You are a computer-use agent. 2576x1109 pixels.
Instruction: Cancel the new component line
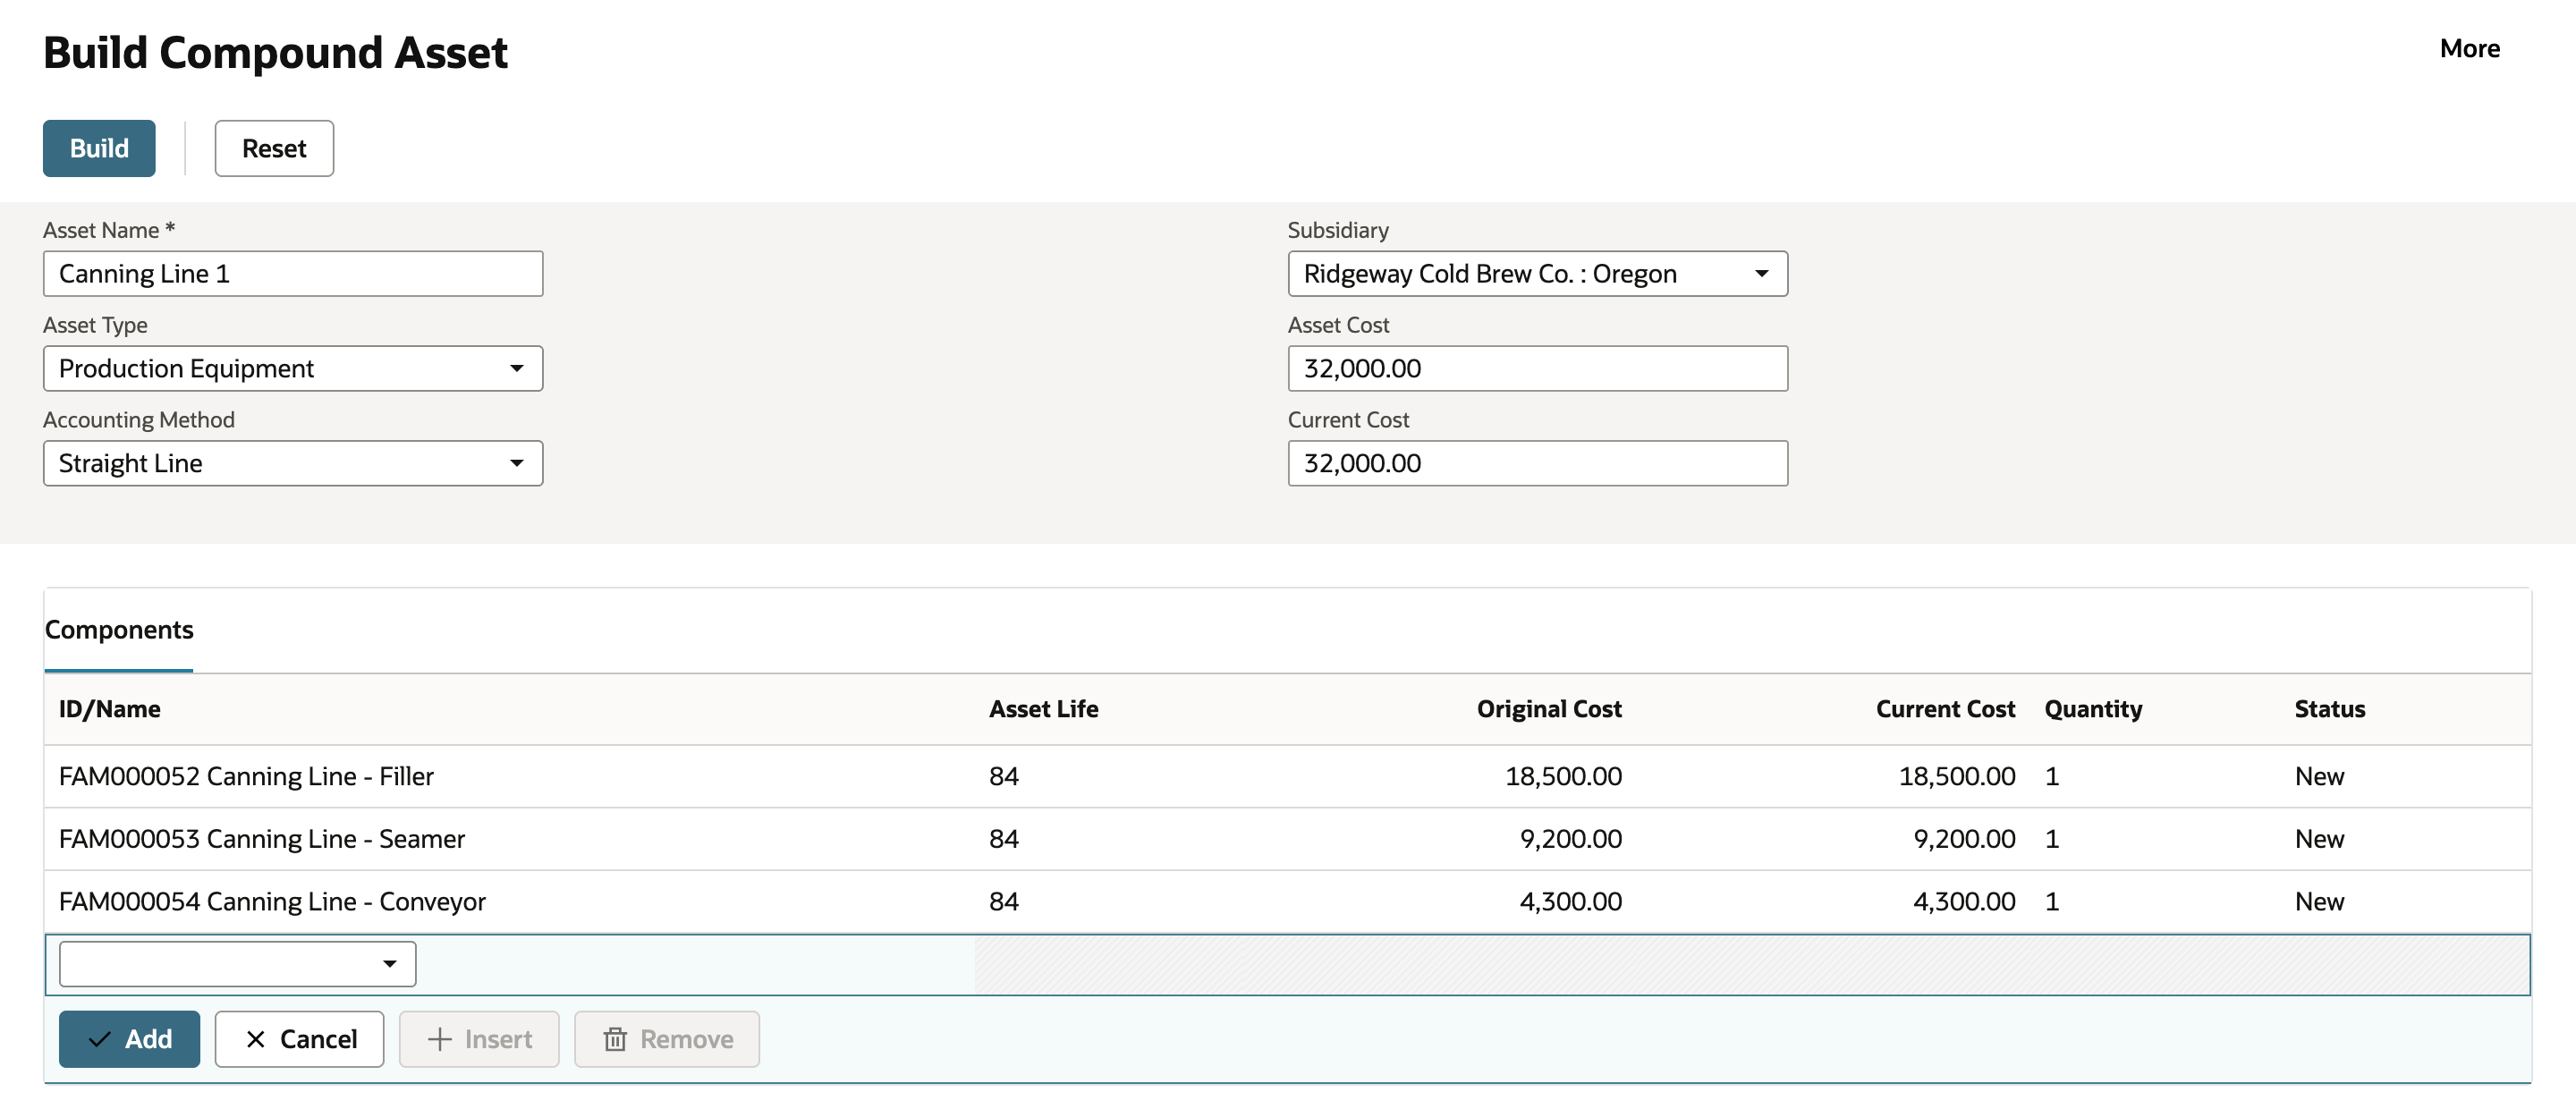tap(299, 1038)
